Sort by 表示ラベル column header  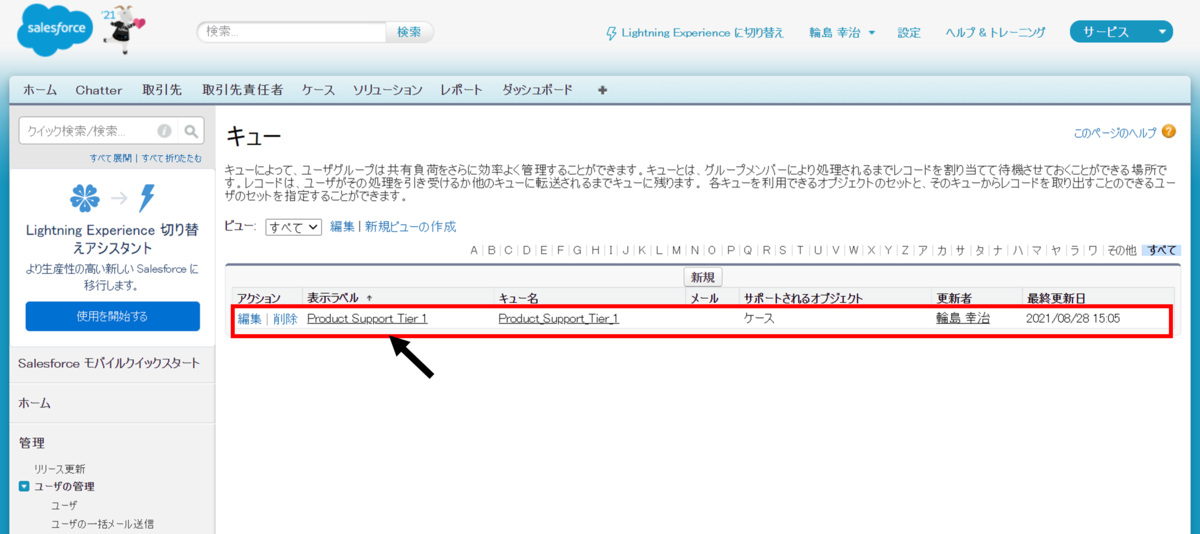334,298
